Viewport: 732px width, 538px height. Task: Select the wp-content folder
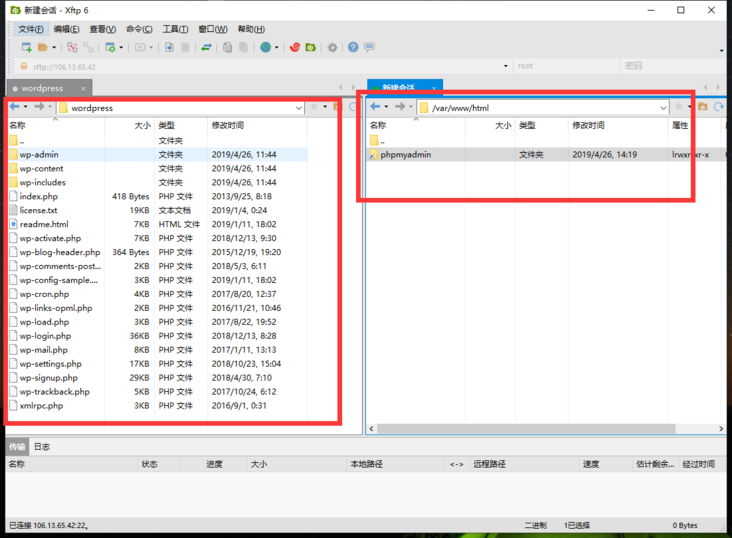[42, 169]
